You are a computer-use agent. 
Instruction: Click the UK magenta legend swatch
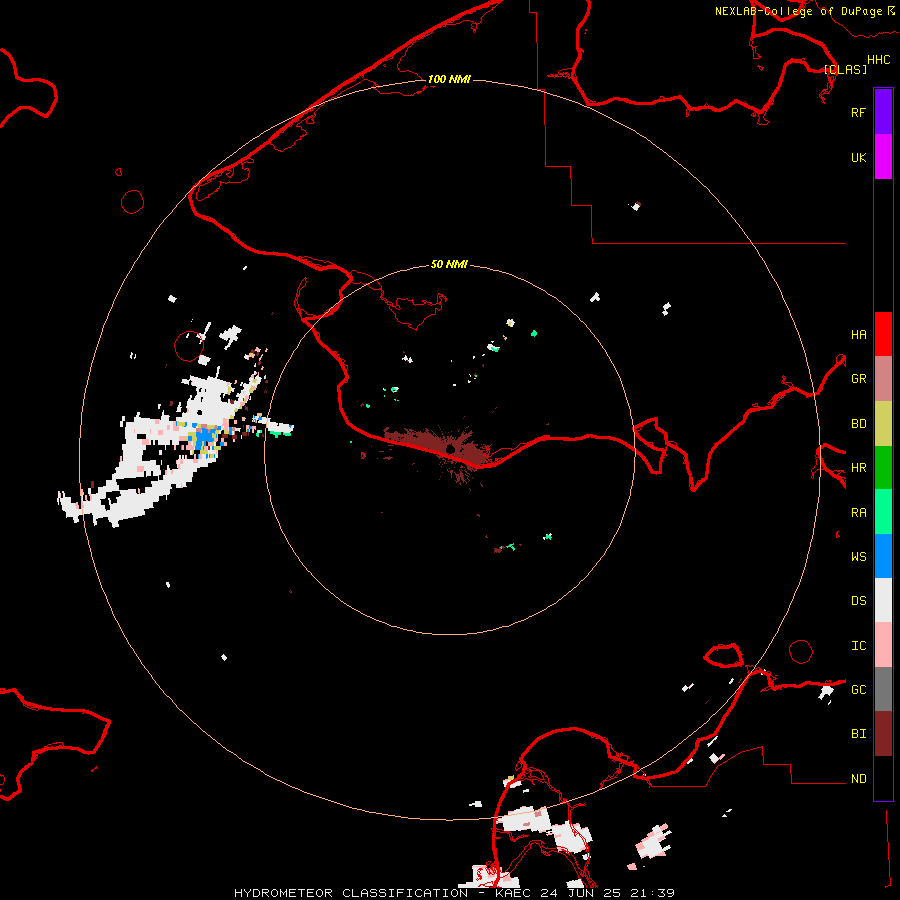pos(883,157)
